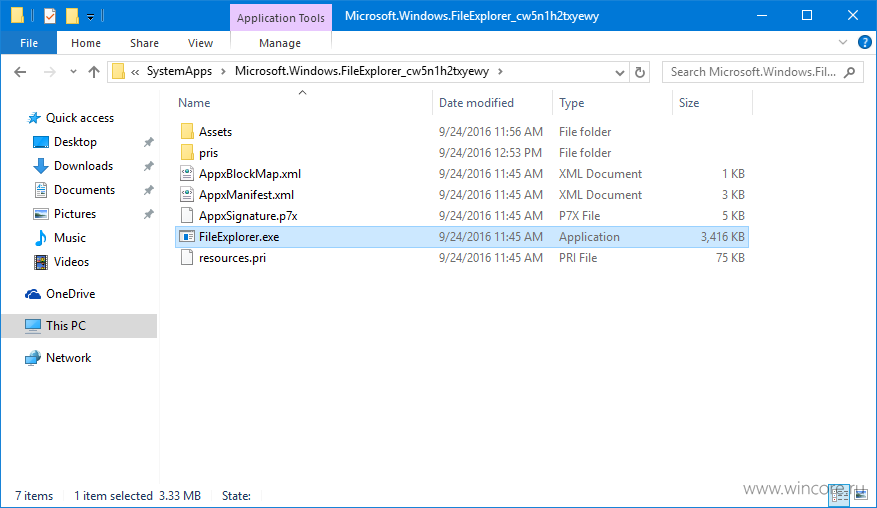Screen dimensions: 877x508
Task: Open Pictures in the navigation pane
Action: coord(74,214)
